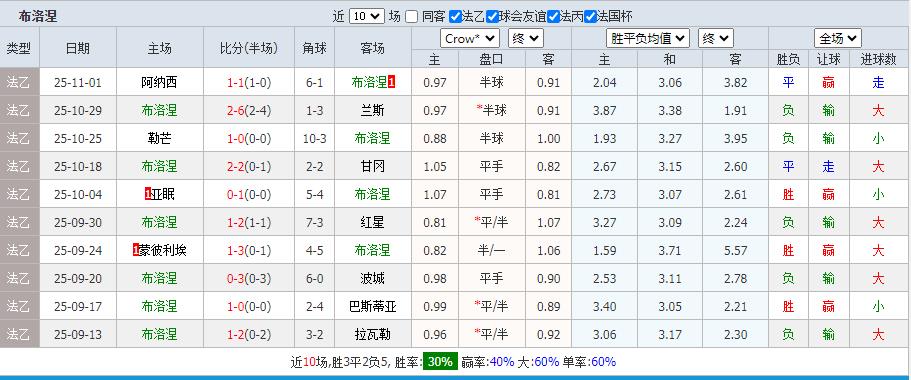Click the 2-4 corner count

[x=314, y=306]
